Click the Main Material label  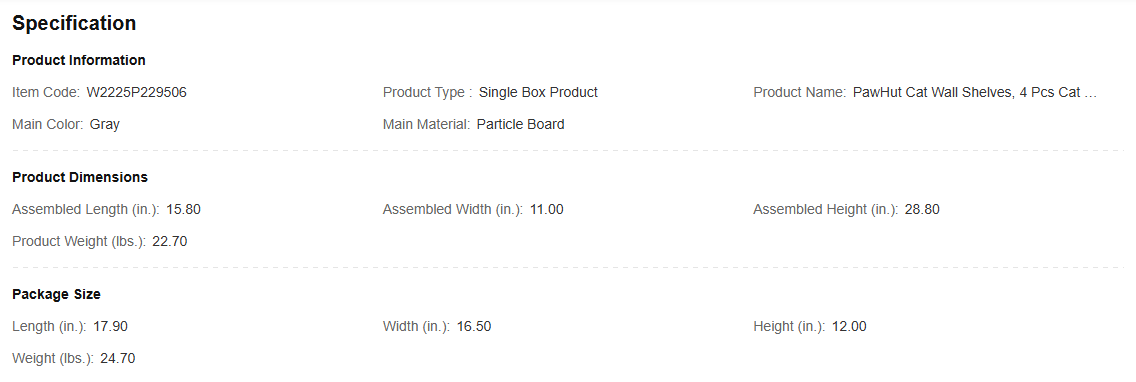click(x=427, y=125)
